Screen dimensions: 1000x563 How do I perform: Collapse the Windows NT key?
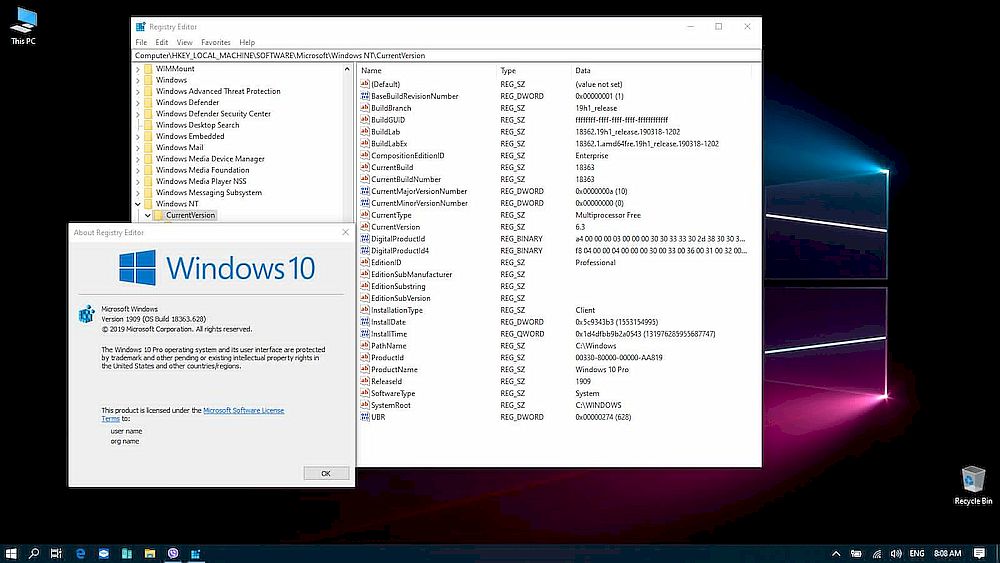tap(138, 204)
